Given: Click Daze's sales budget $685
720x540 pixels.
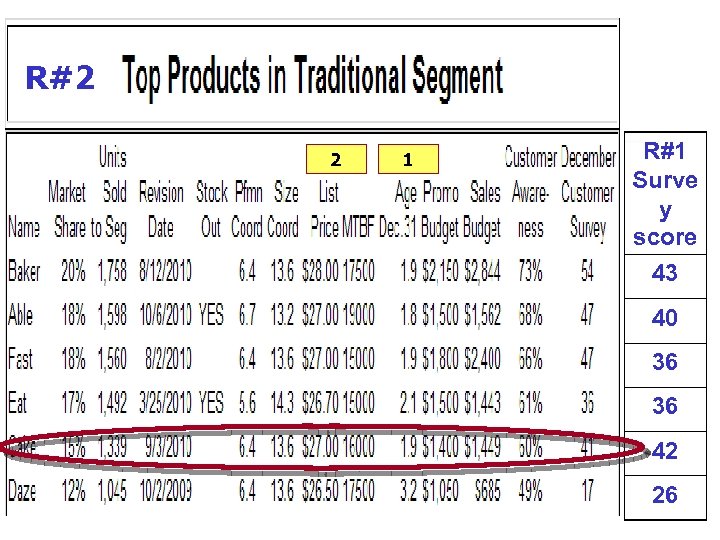Looking at the screenshot, I should click(488, 491).
